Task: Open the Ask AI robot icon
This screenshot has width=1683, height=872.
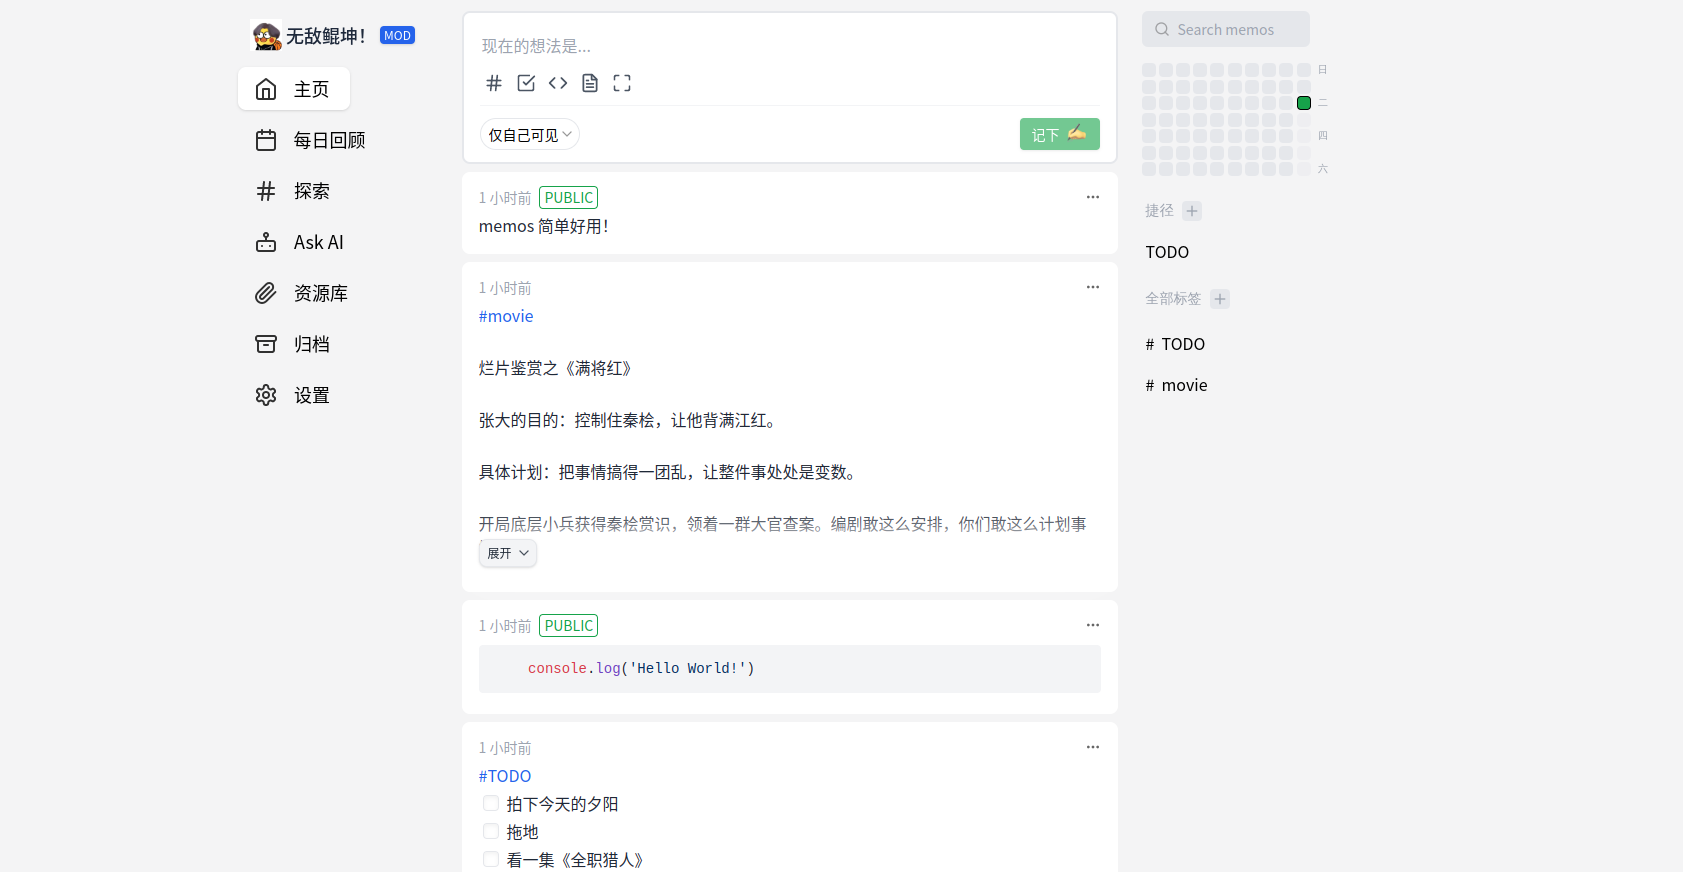Action: pos(266,242)
